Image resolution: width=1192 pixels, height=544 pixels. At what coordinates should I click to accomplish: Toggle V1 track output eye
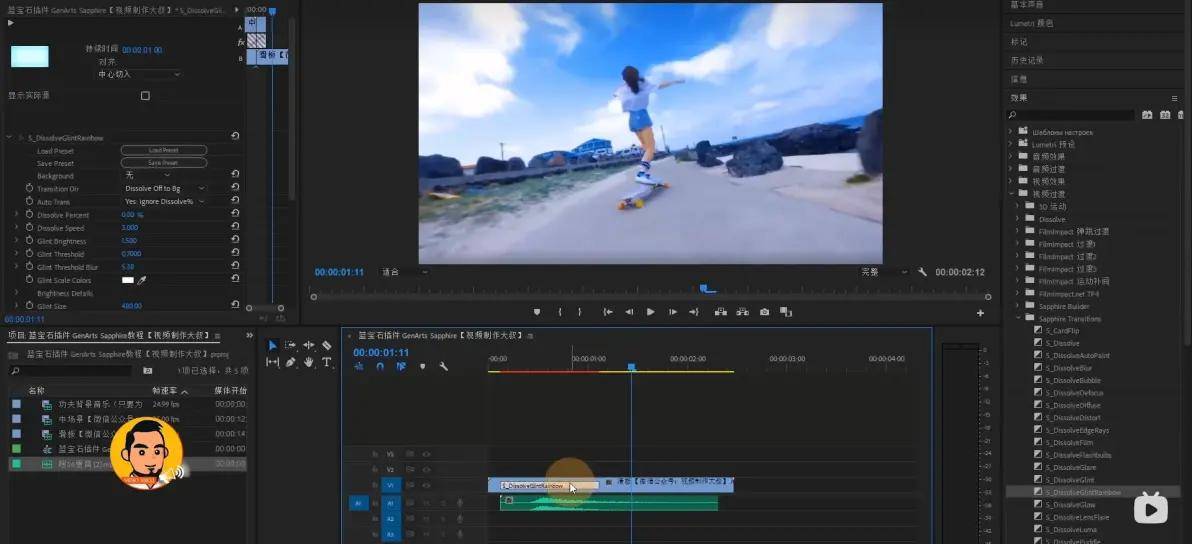[x=426, y=485]
